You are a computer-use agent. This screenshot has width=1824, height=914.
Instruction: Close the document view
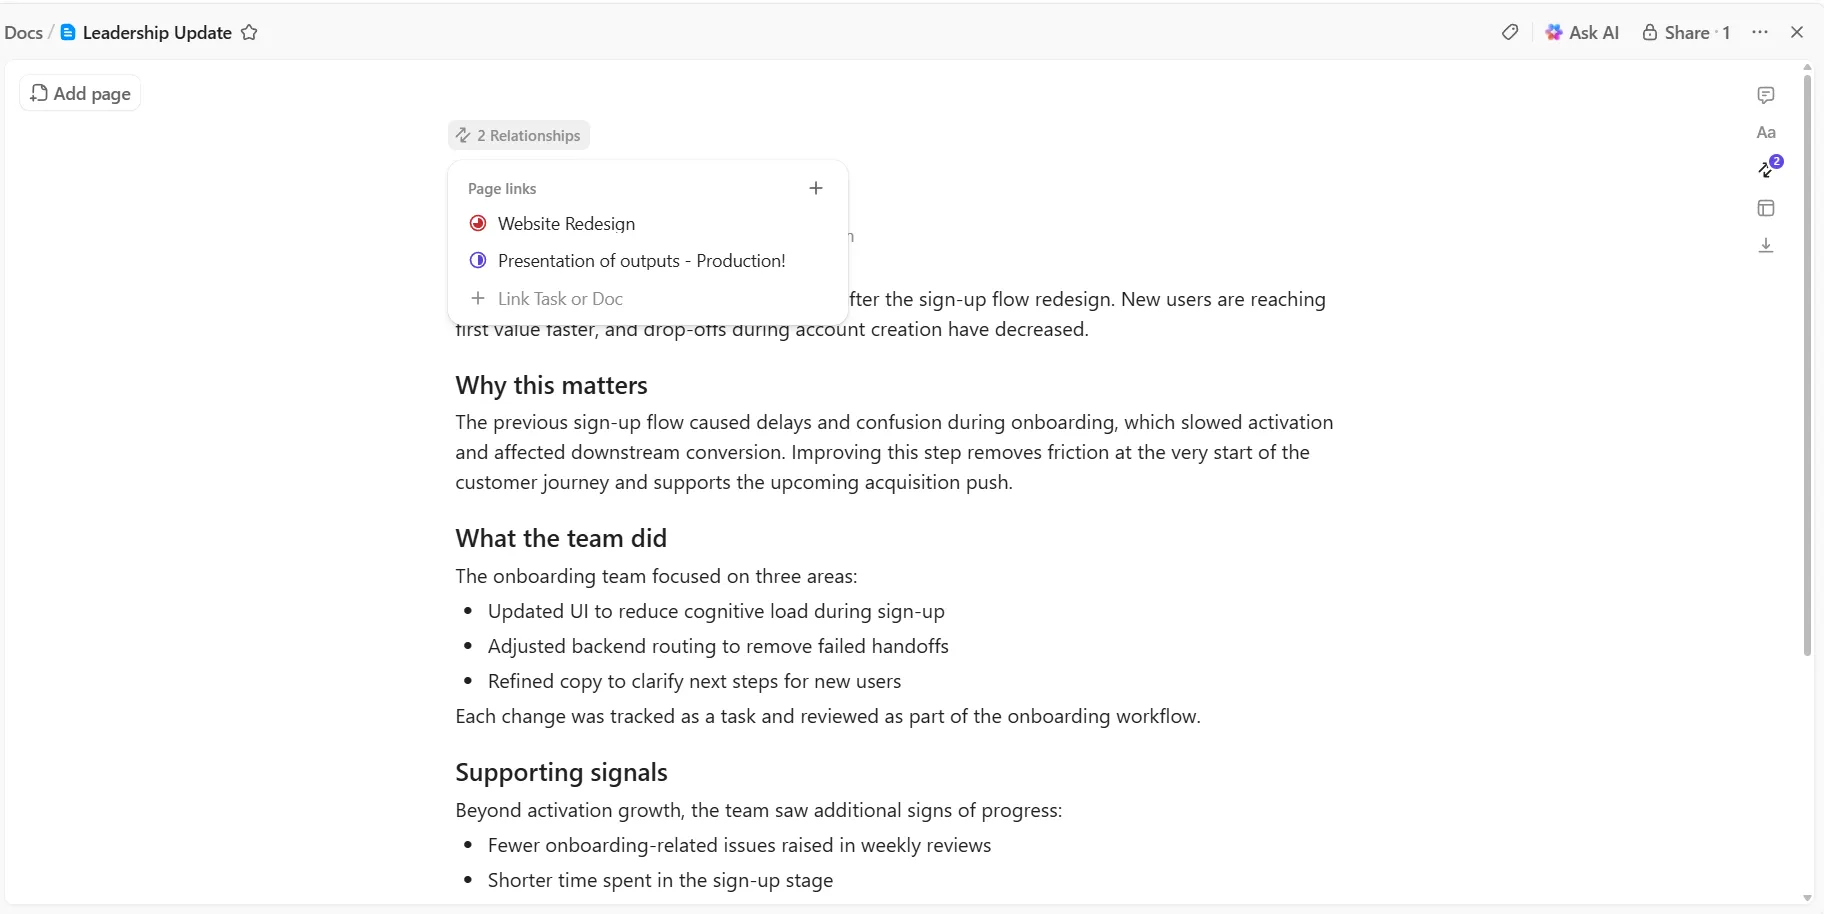point(1797,33)
